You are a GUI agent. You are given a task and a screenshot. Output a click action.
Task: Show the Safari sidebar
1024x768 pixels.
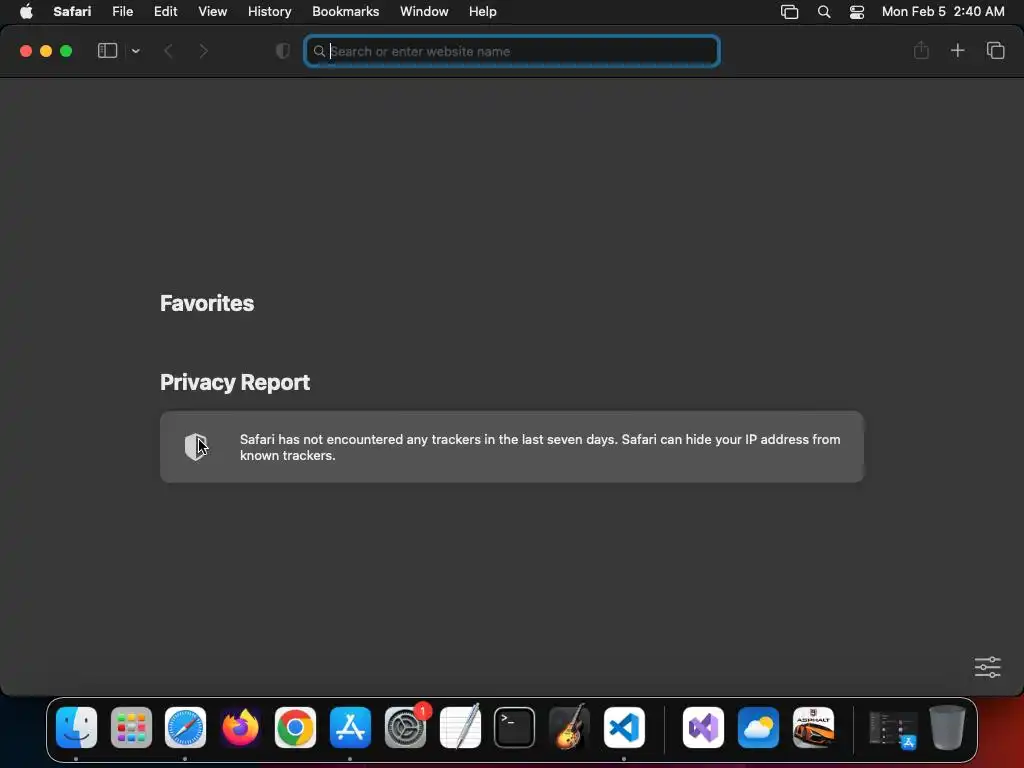[x=107, y=51]
